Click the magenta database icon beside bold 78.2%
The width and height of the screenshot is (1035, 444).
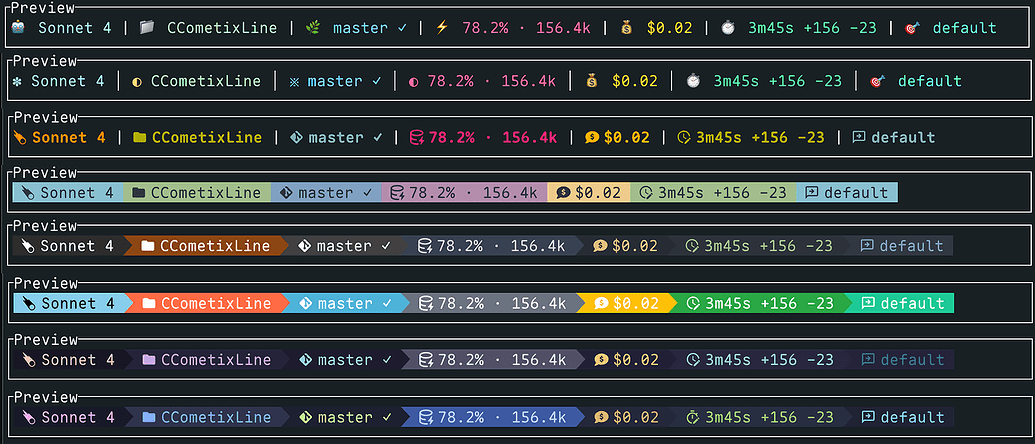pyautogui.click(x=417, y=138)
